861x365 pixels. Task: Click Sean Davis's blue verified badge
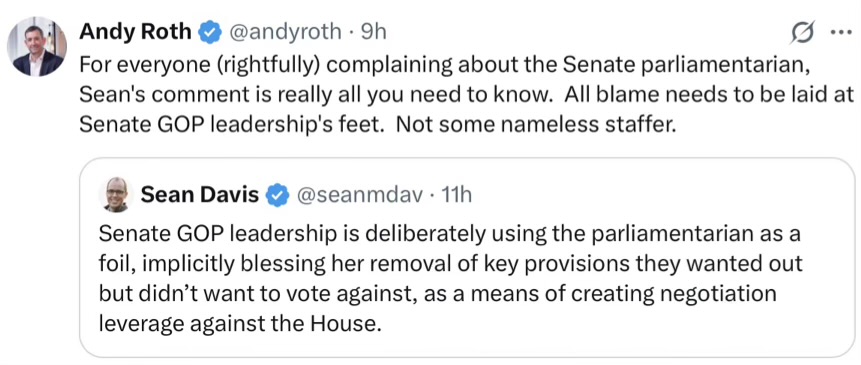277,195
